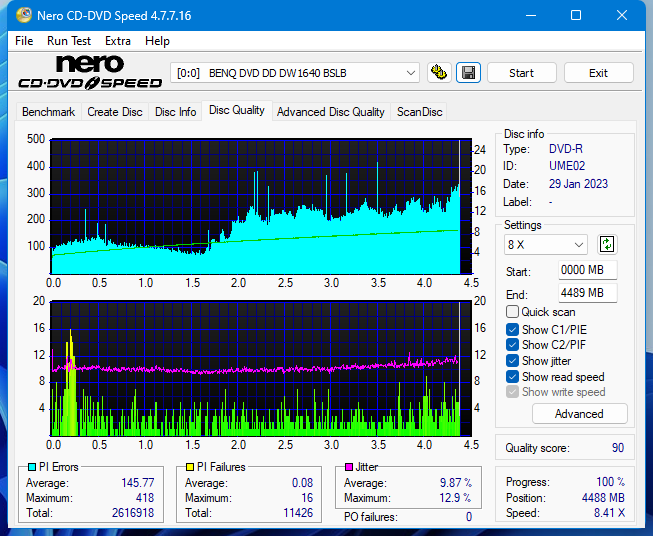This screenshot has width=653, height=536.
Task: Open the drive options icon next to drive selector
Action: point(439,73)
